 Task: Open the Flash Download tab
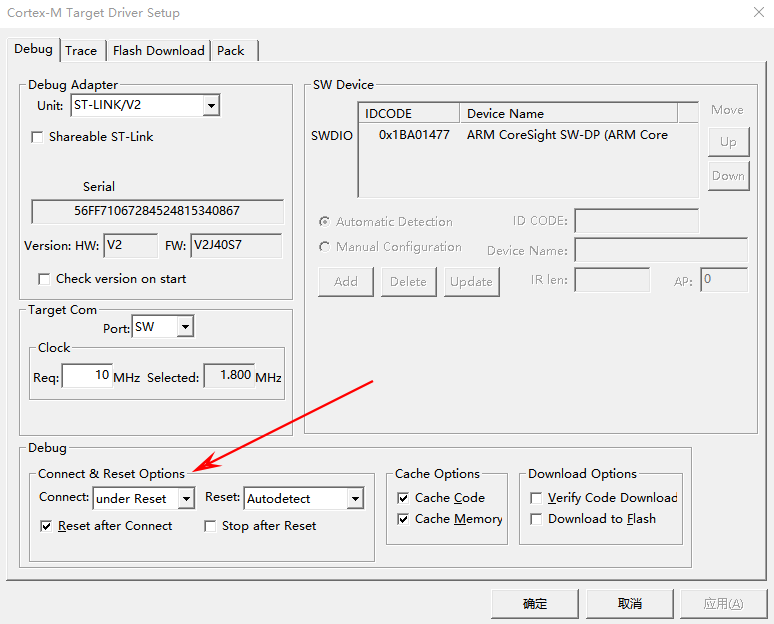coord(158,51)
